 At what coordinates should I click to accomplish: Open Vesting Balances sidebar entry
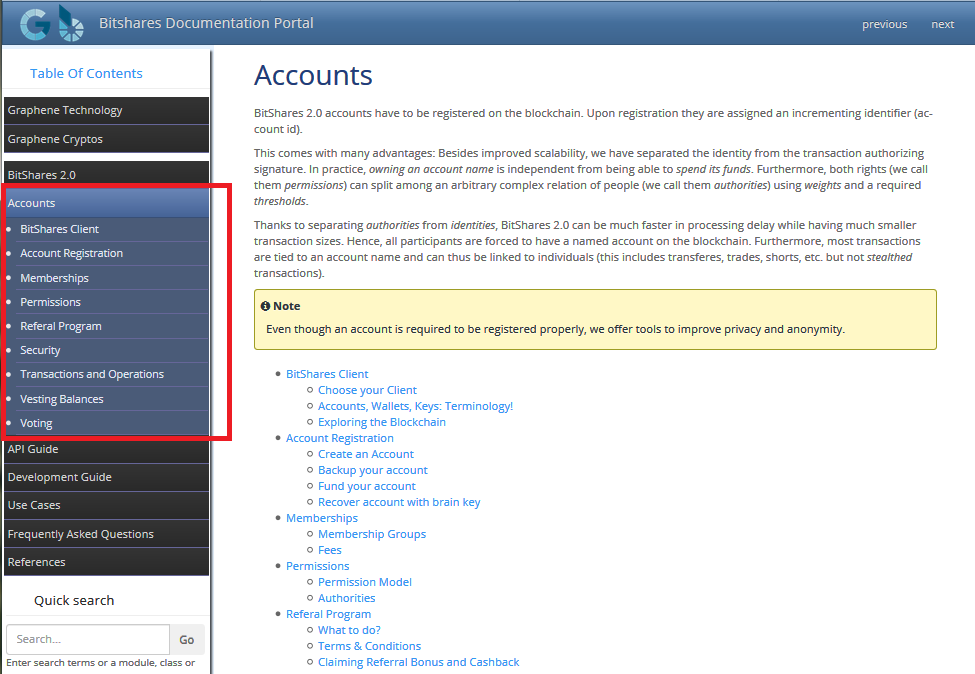[62, 399]
